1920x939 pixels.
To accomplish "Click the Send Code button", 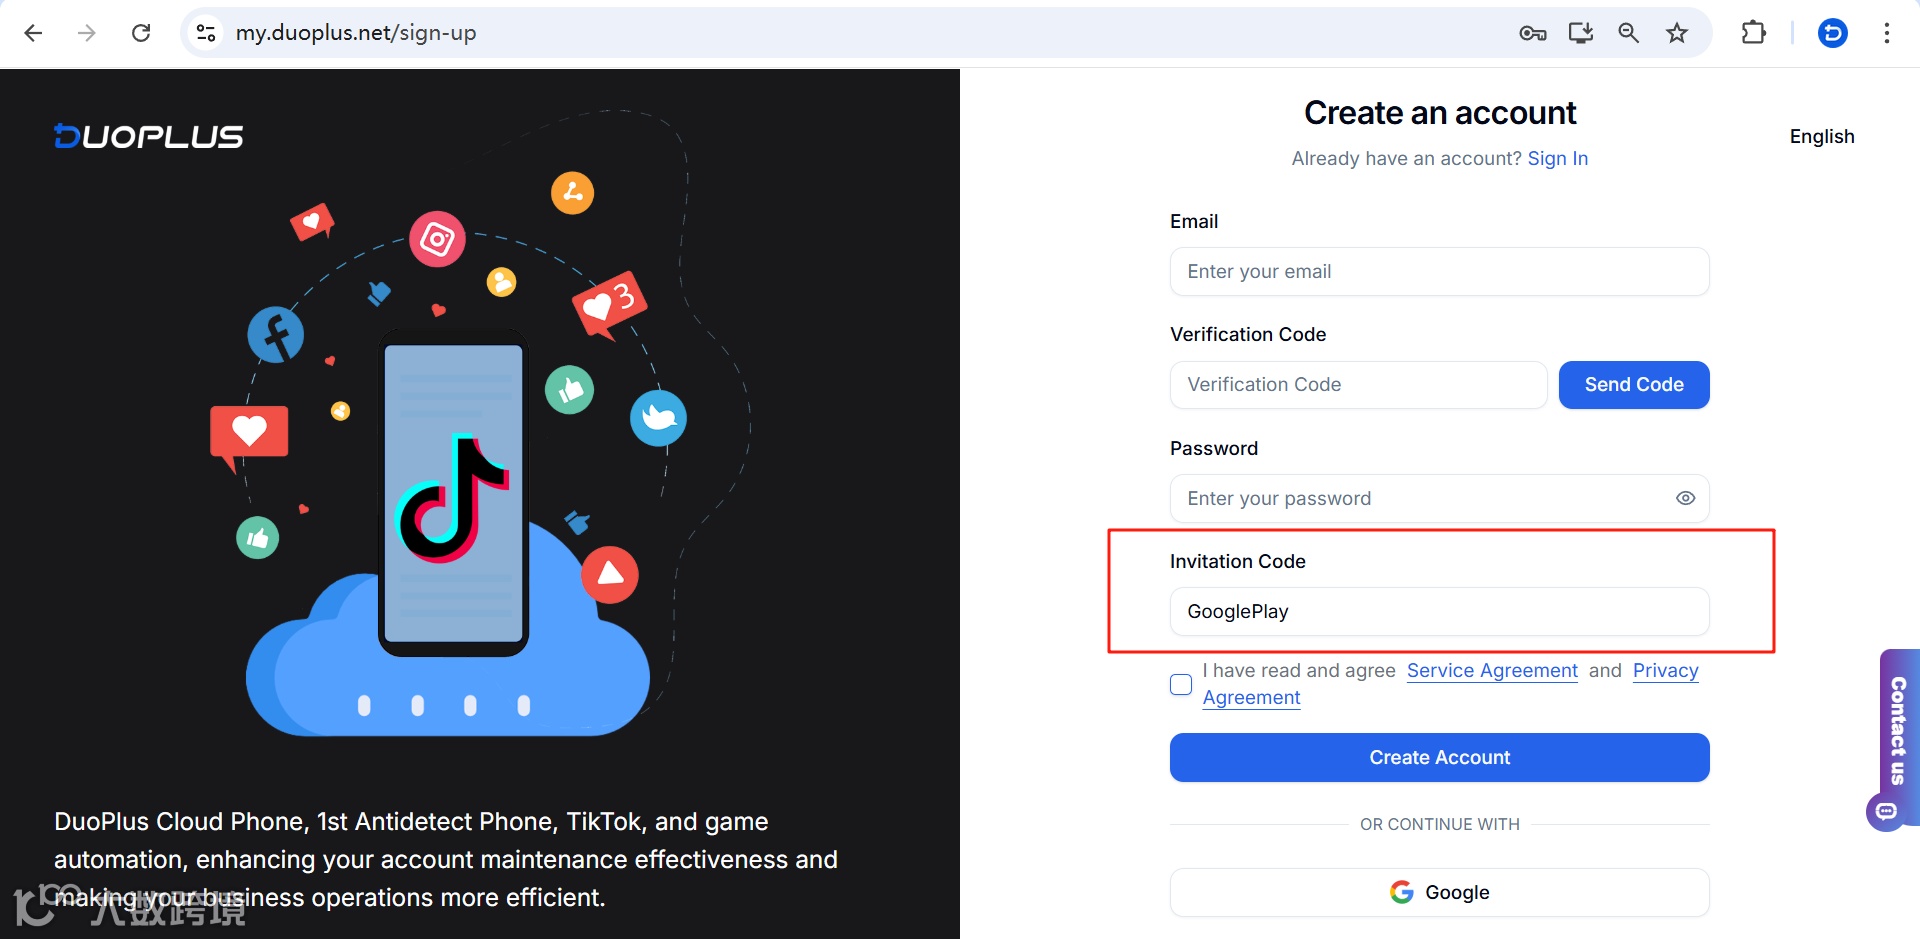I will (x=1633, y=385).
